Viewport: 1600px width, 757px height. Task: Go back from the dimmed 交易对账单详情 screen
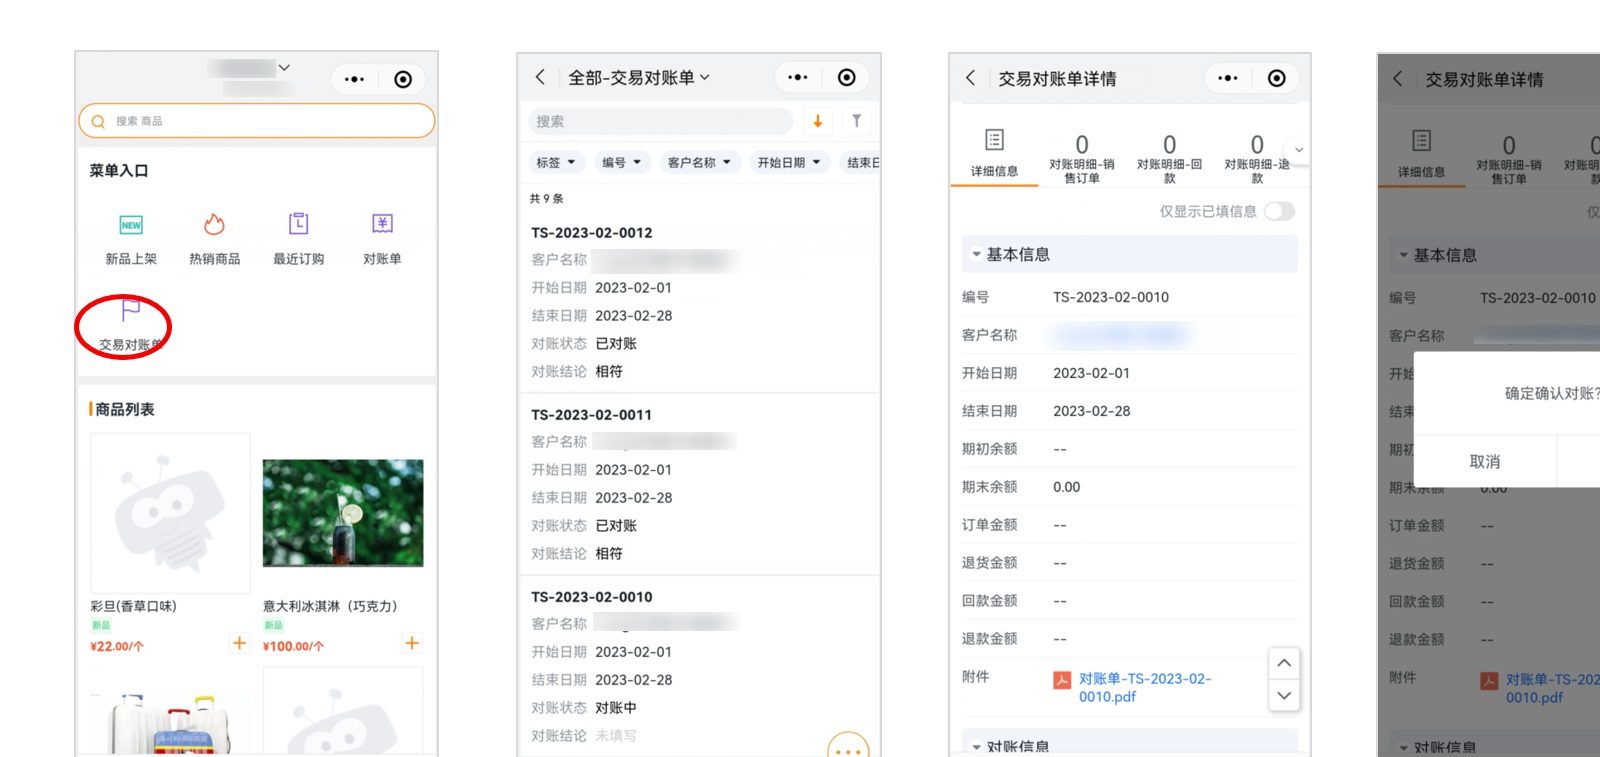click(1397, 79)
